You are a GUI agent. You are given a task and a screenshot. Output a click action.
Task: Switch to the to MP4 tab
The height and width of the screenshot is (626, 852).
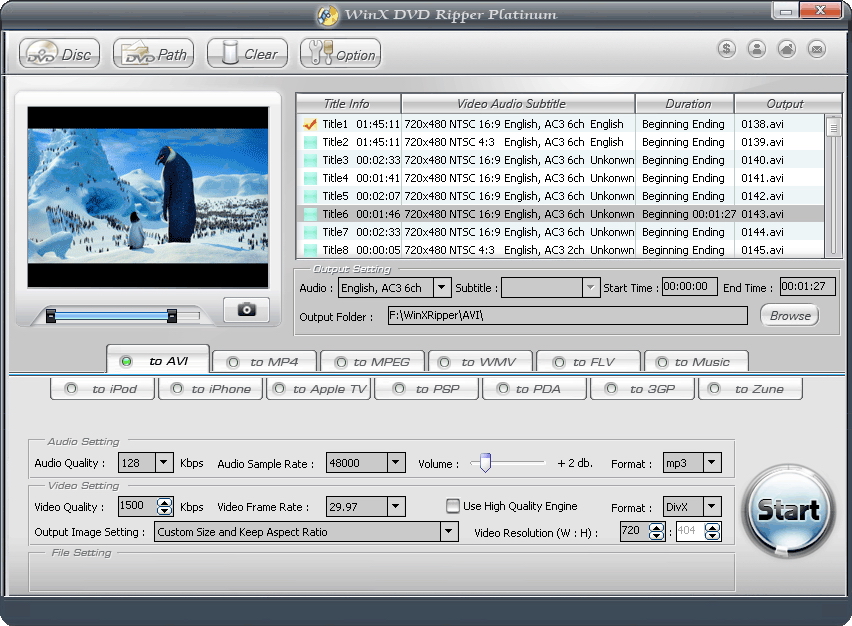pos(265,362)
